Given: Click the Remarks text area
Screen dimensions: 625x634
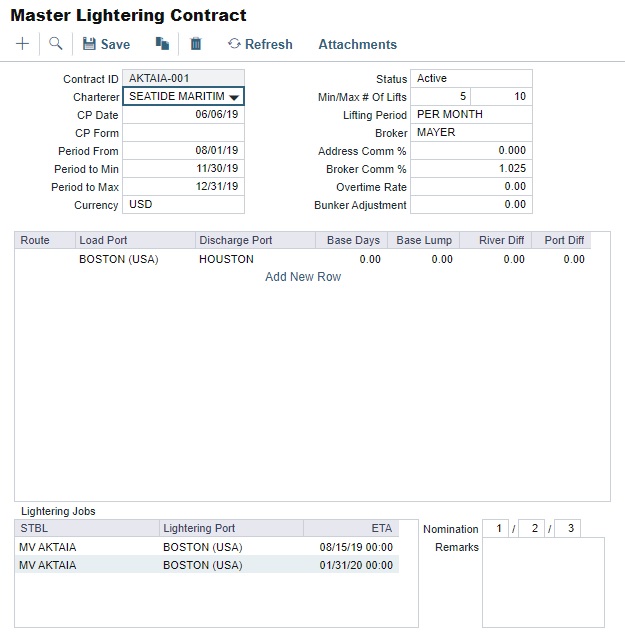Looking at the screenshot, I should (543, 582).
